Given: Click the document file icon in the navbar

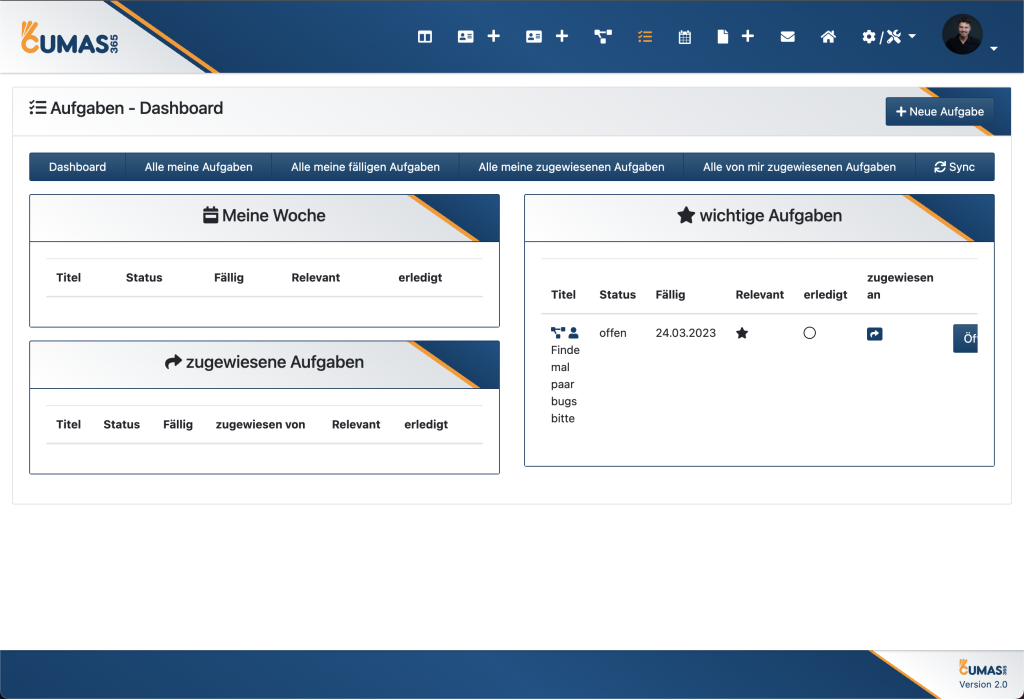Looking at the screenshot, I should [722, 37].
